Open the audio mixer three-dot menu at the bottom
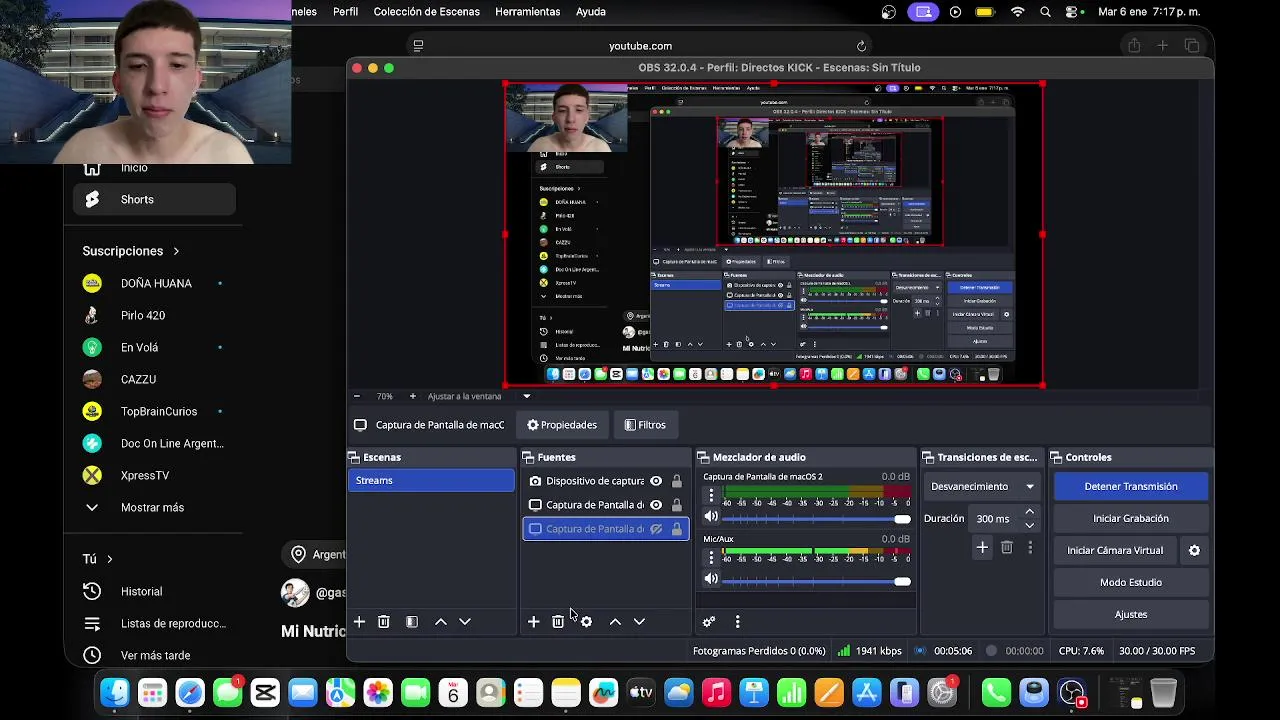This screenshot has height=720, width=1280. click(x=737, y=622)
